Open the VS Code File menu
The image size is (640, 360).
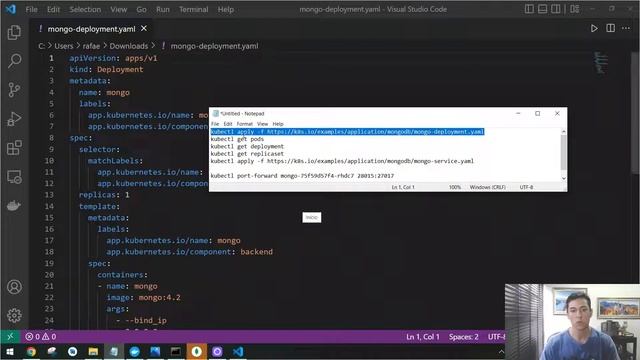pos(31,9)
